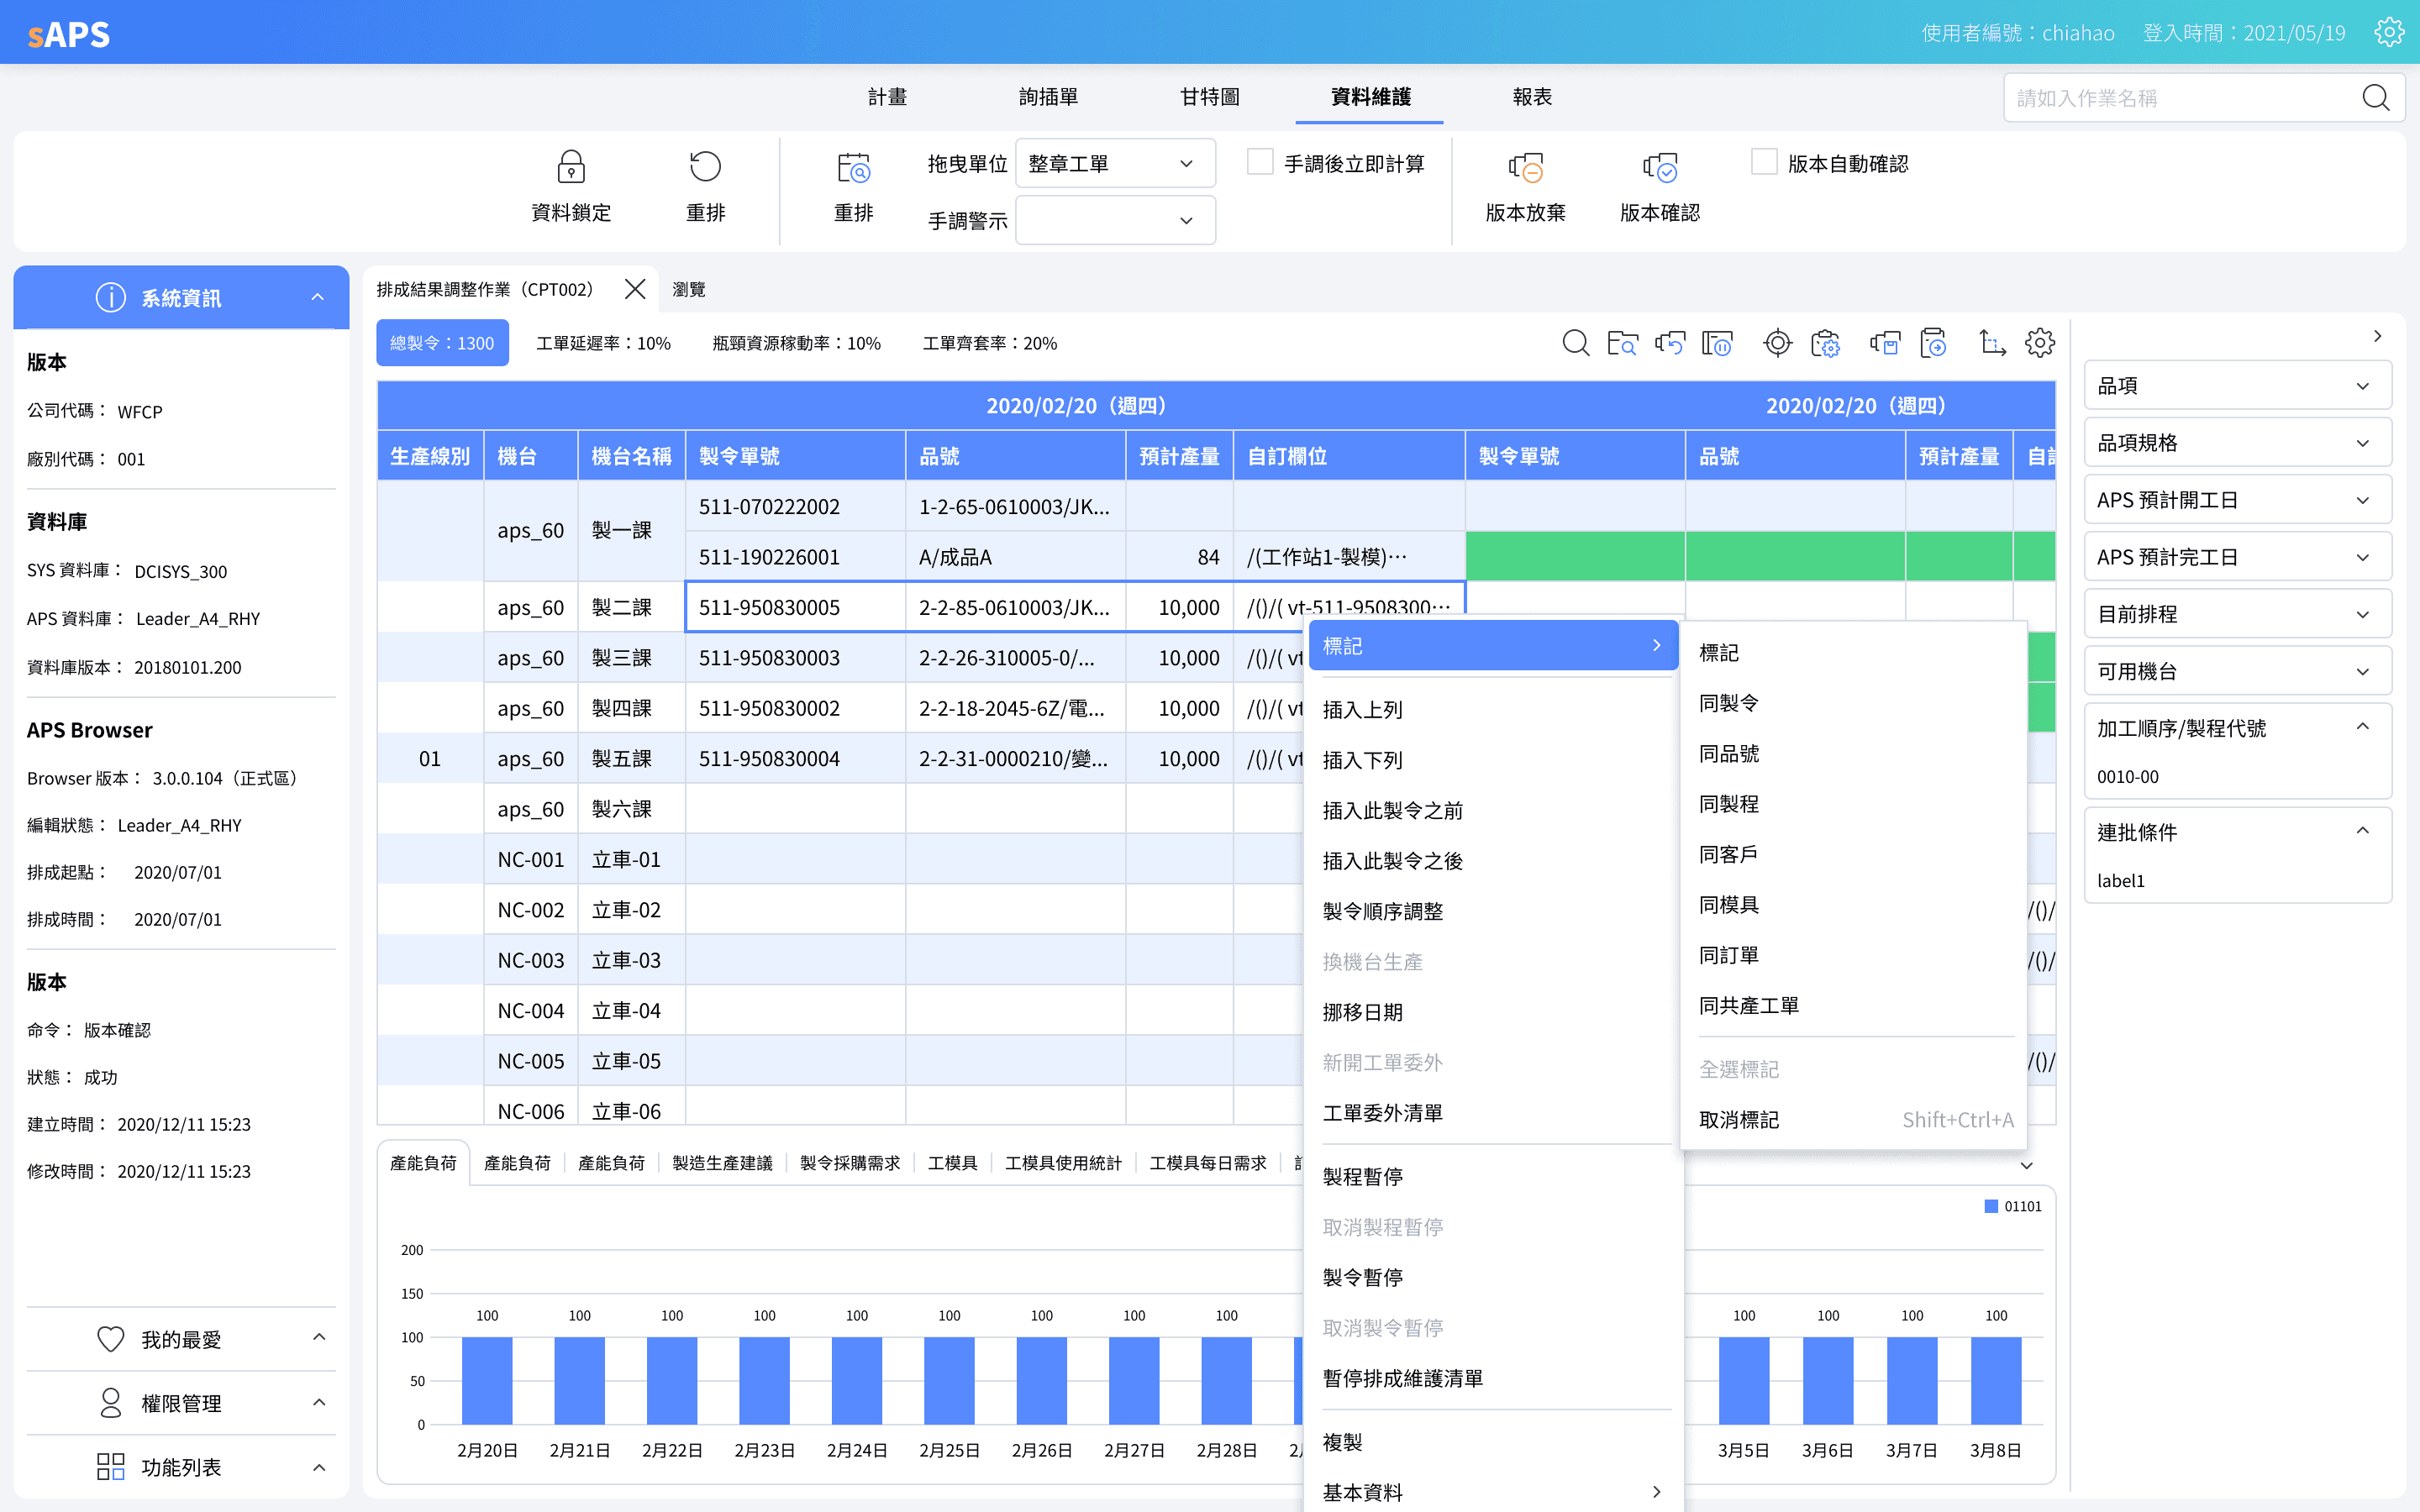Click the crosshair locate icon in grid toolbar

[x=1777, y=343]
